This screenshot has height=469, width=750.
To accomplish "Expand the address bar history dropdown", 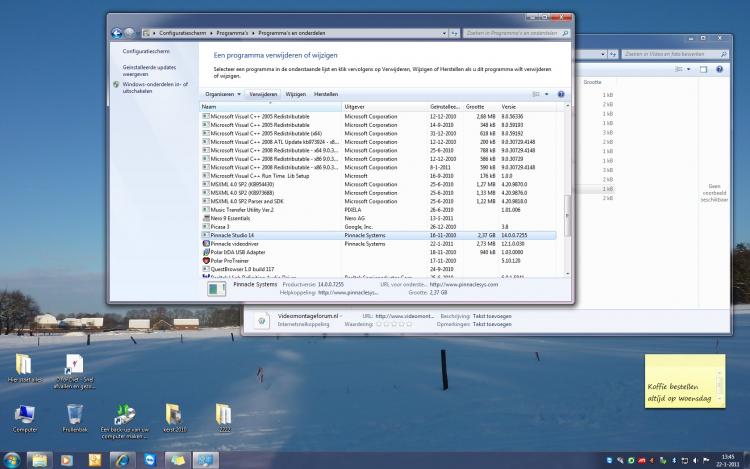I will [442, 33].
